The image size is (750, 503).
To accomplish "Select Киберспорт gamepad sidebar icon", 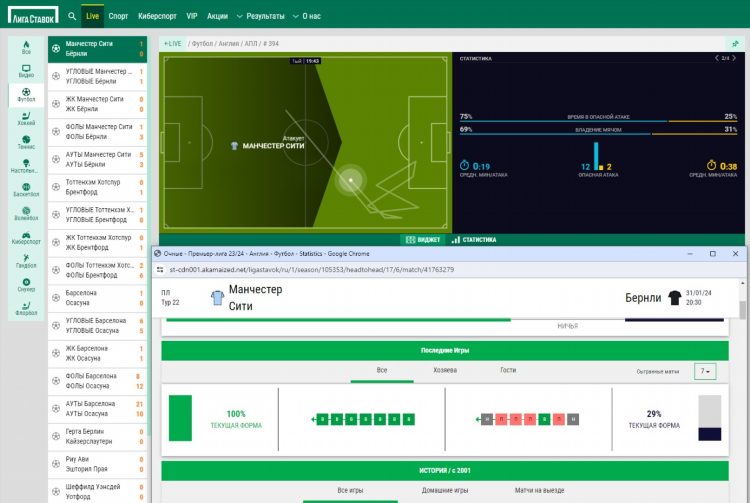I will click(x=26, y=237).
